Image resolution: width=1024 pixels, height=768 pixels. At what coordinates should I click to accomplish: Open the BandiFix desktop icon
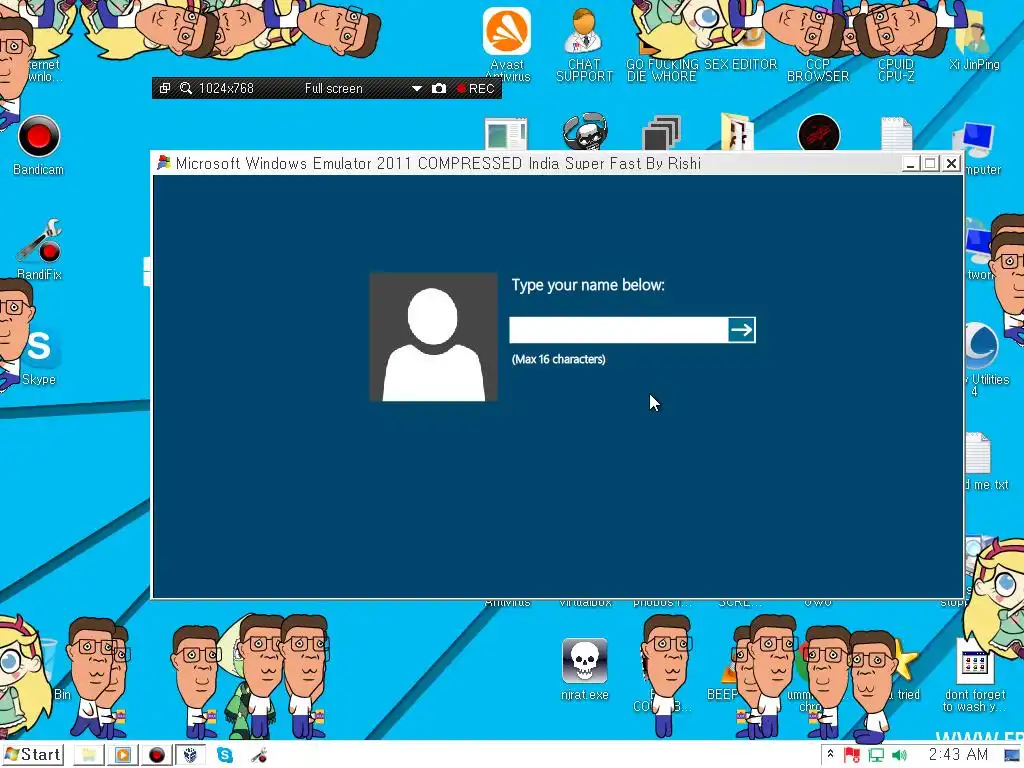(39, 250)
